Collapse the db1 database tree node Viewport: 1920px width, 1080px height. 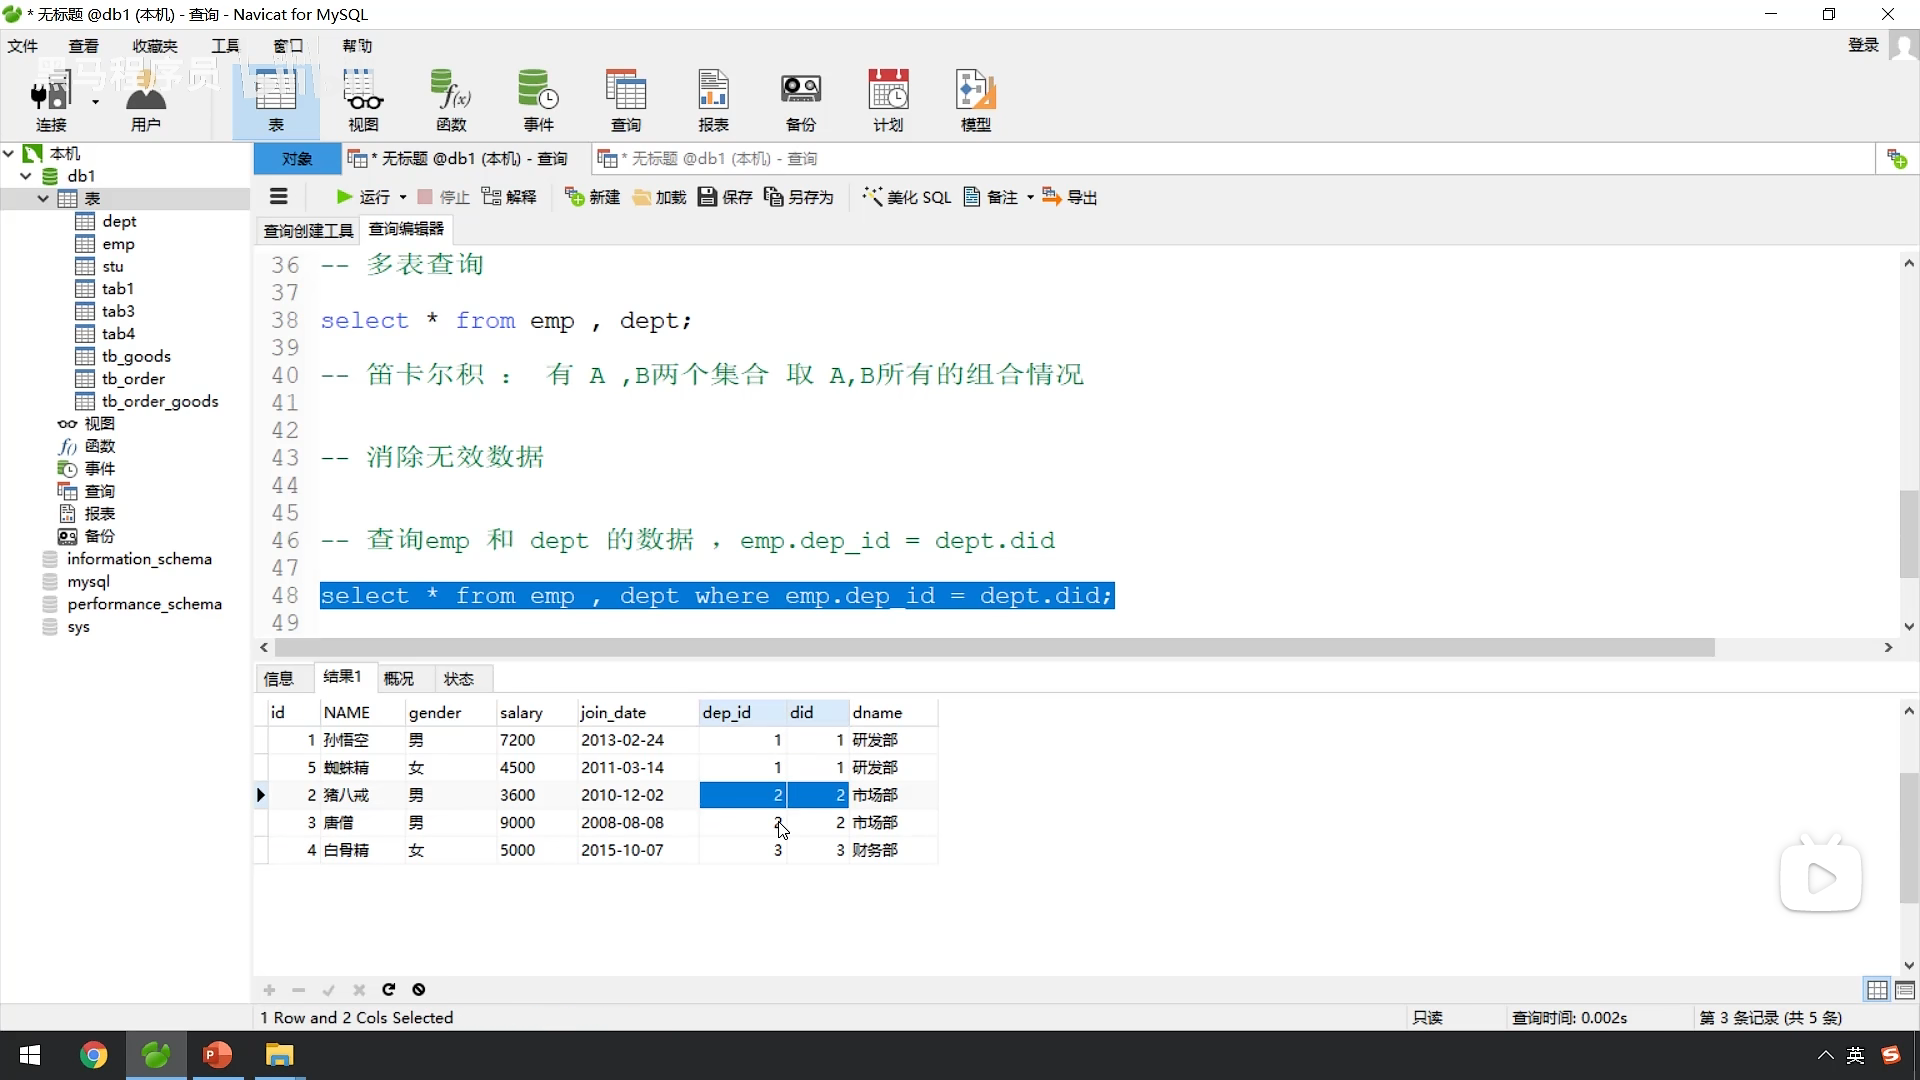pyautogui.click(x=26, y=176)
